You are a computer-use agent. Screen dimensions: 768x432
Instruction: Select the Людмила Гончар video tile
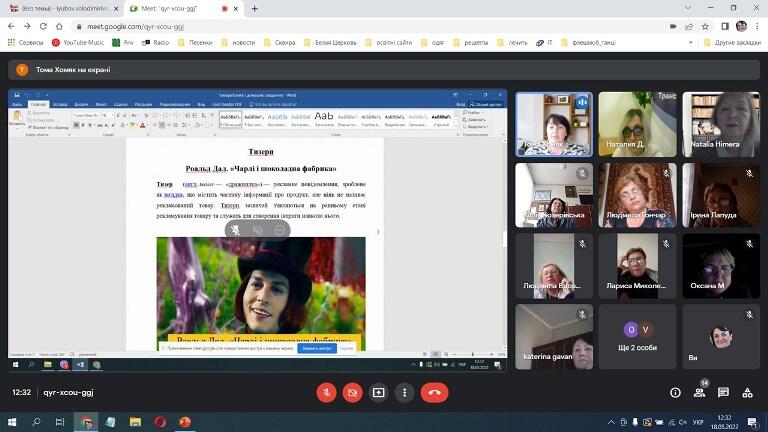tap(637, 195)
